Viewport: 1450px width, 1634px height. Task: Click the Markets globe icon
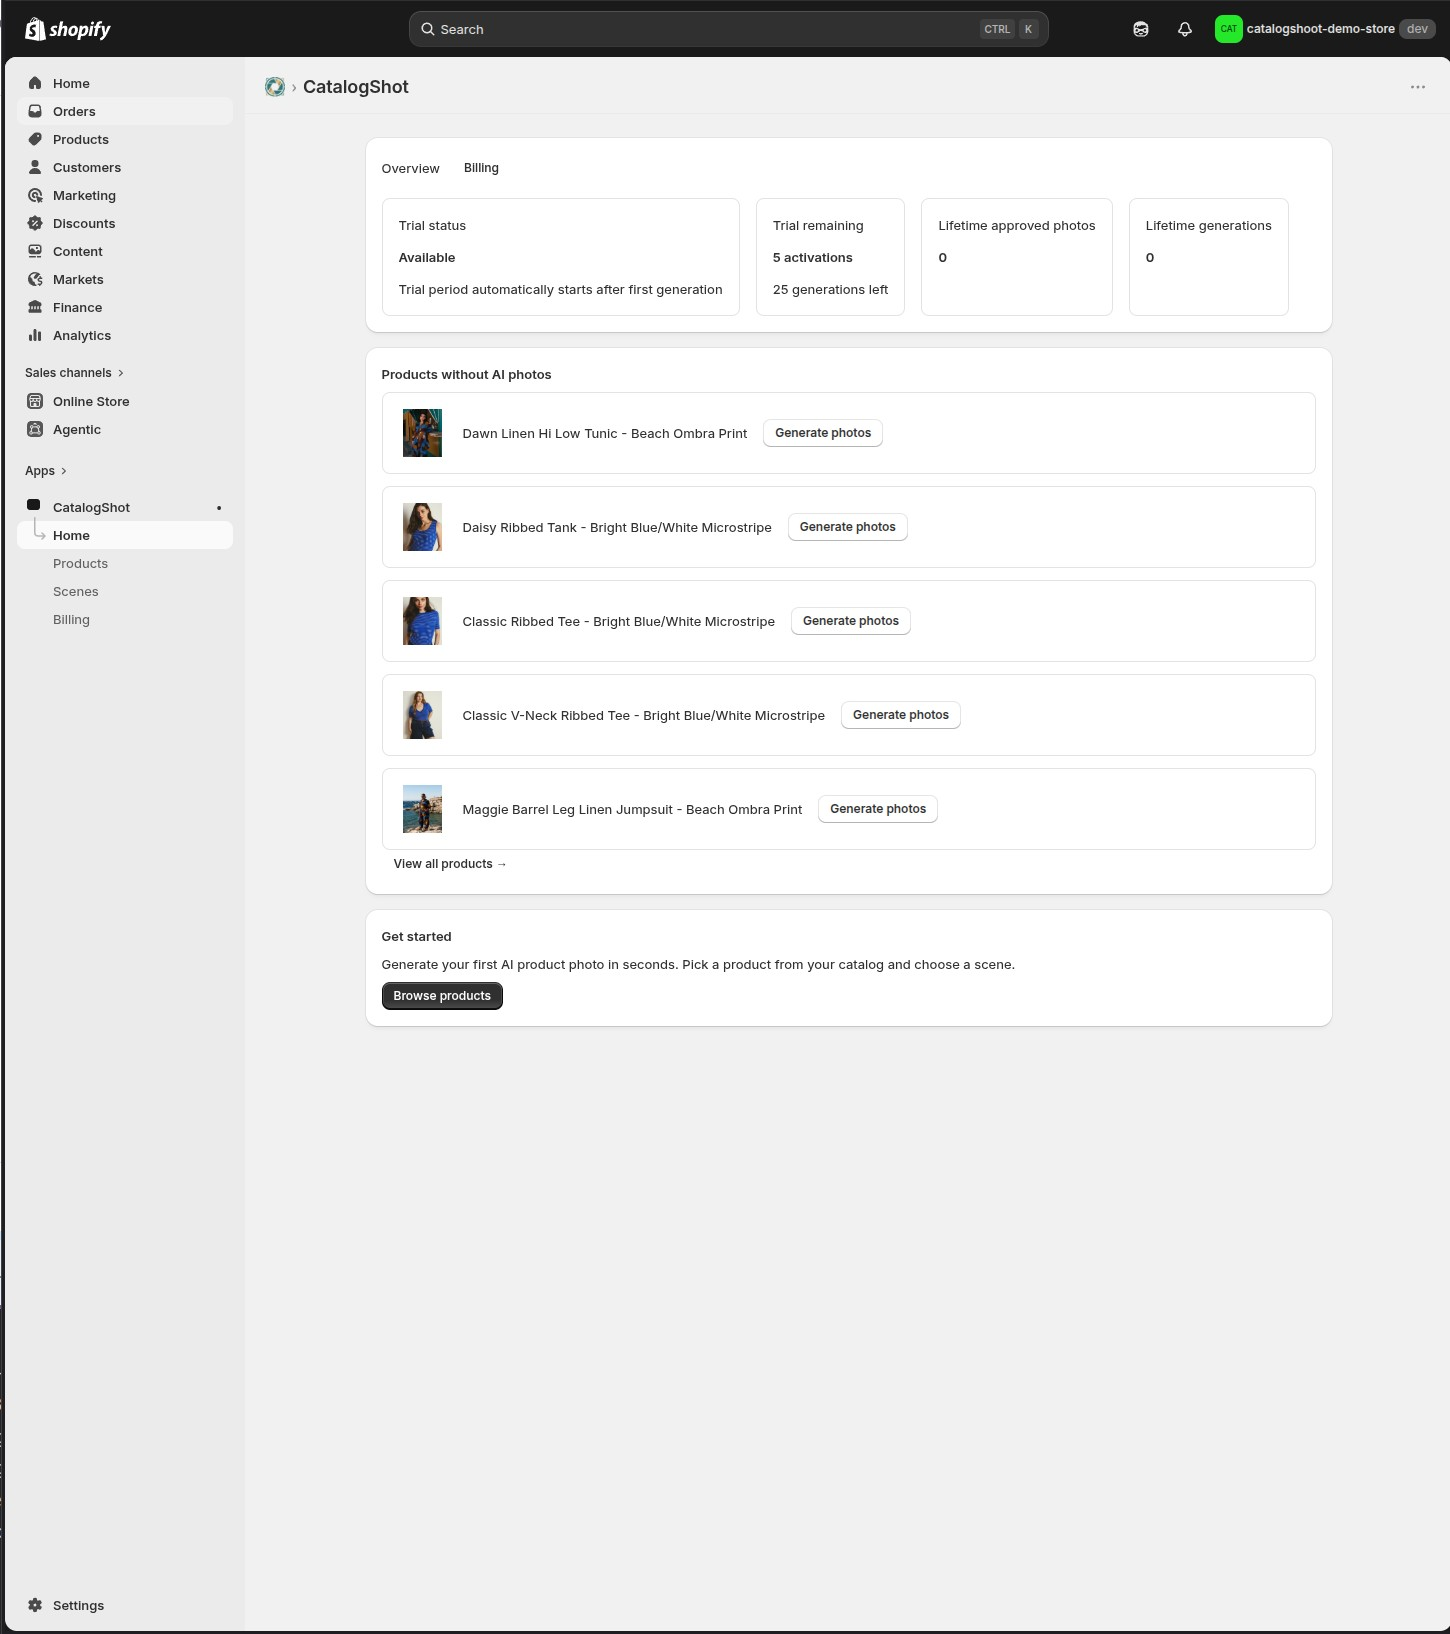click(x=35, y=279)
